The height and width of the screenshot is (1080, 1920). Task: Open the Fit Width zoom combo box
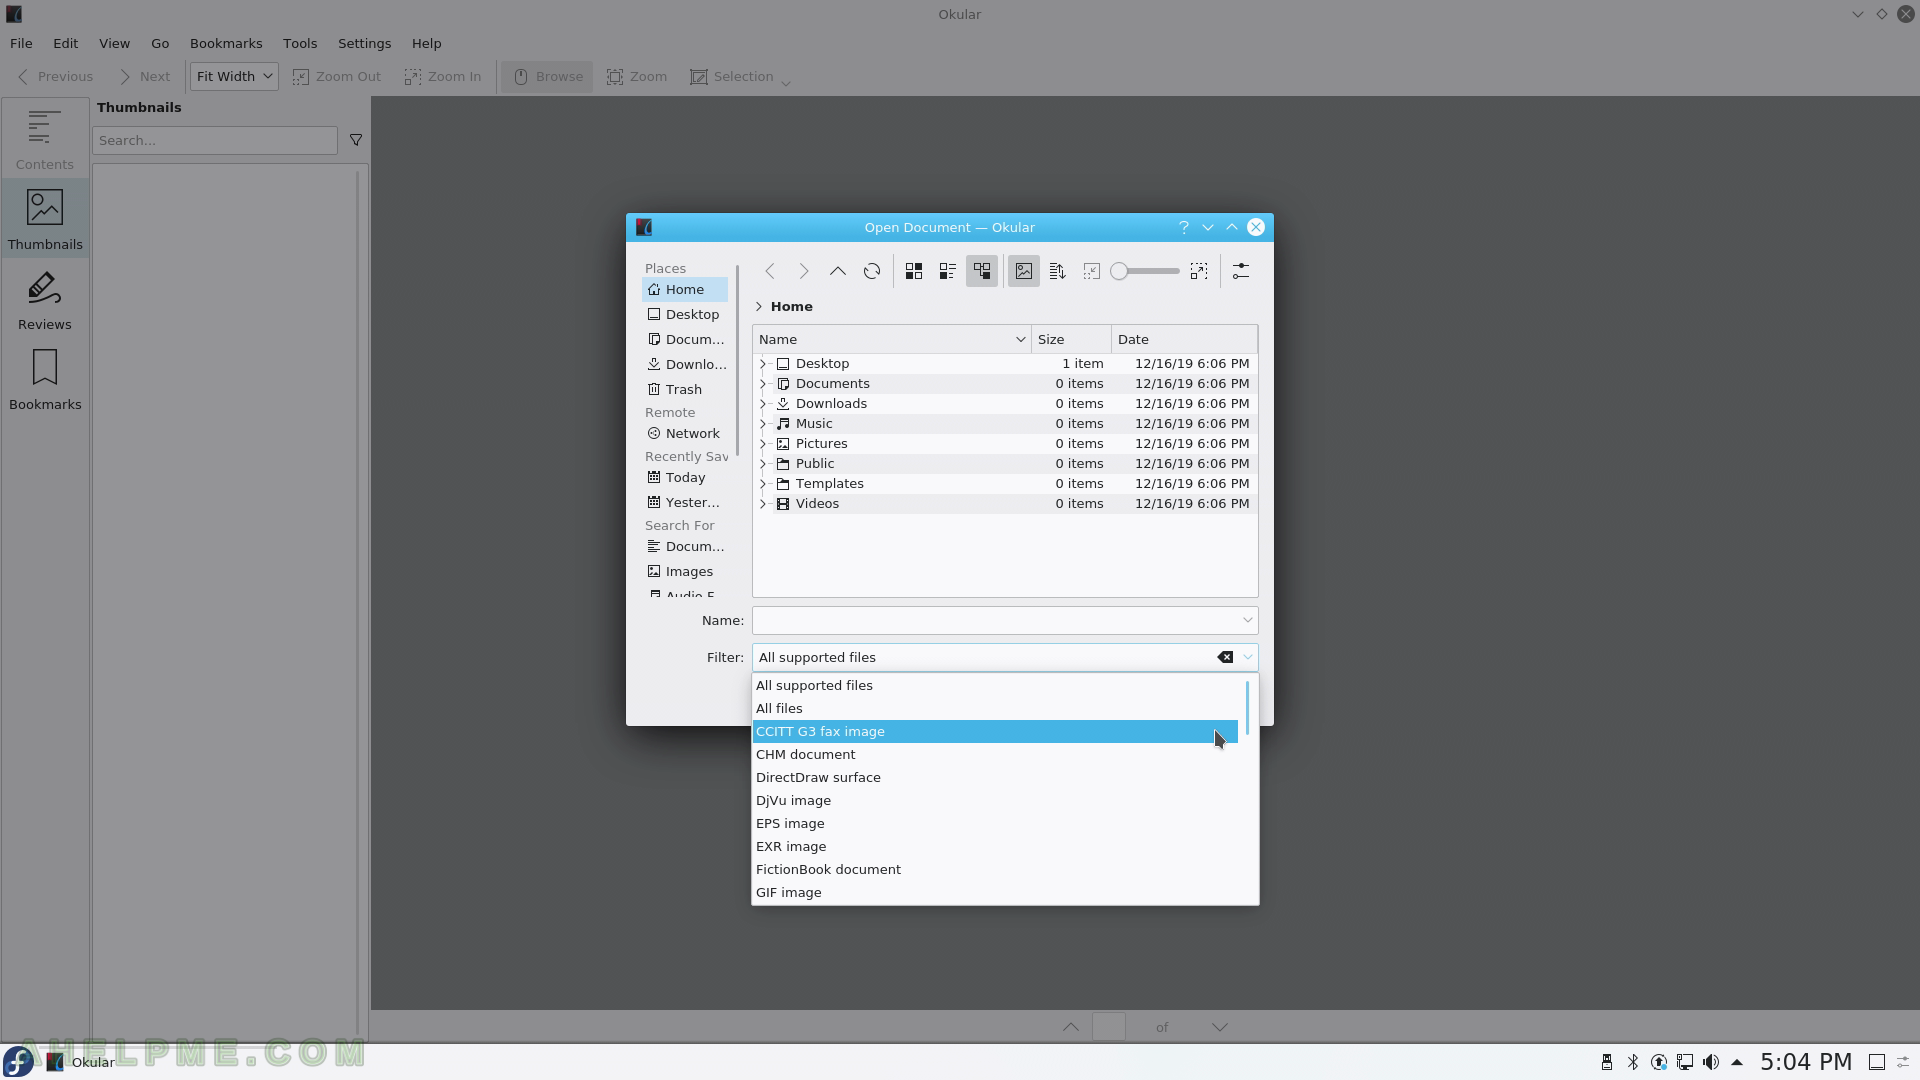tap(234, 76)
